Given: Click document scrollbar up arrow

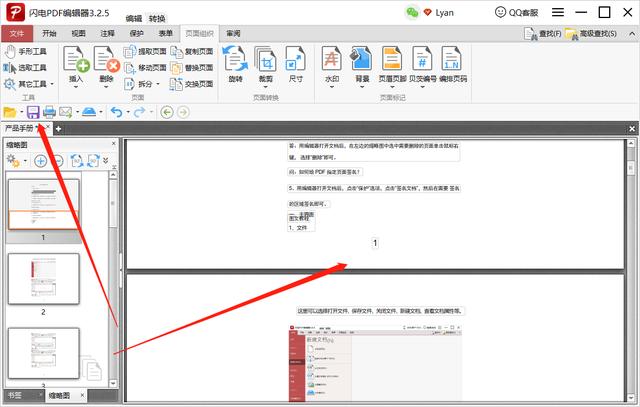Looking at the screenshot, I should click(x=631, y=143).
